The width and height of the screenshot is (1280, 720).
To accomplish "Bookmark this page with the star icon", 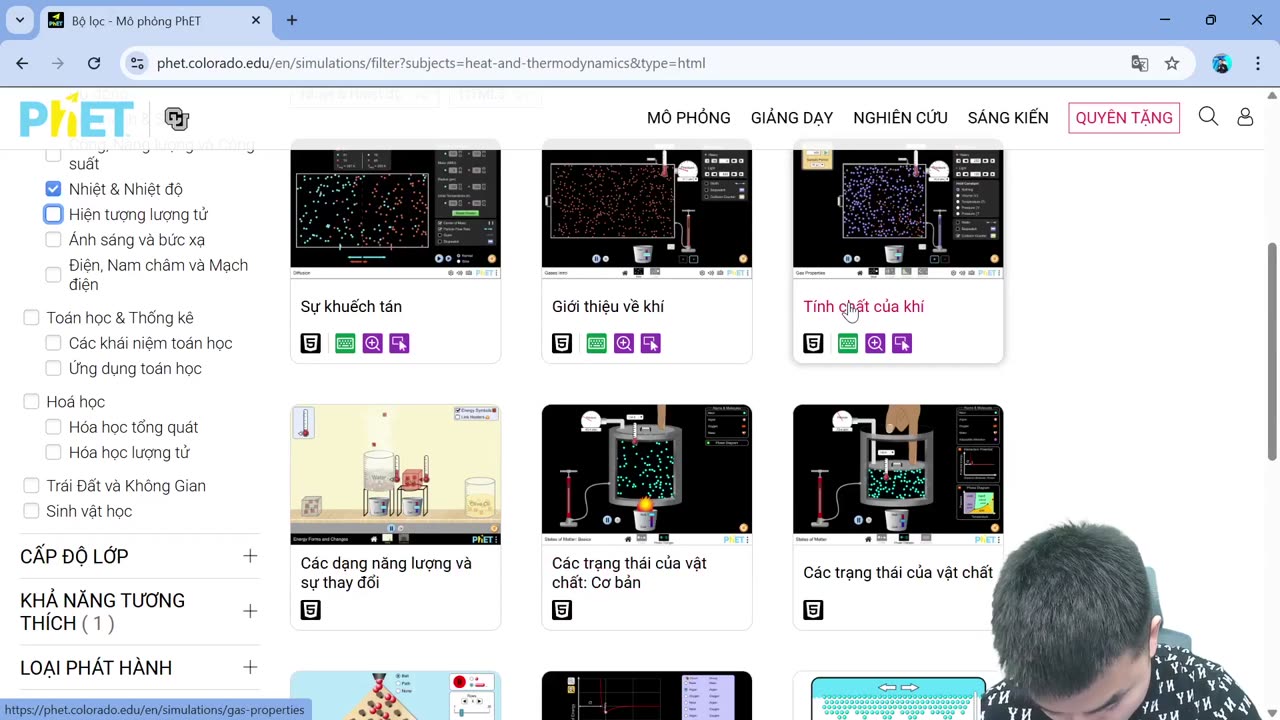I will click(x=1172, y=63).
